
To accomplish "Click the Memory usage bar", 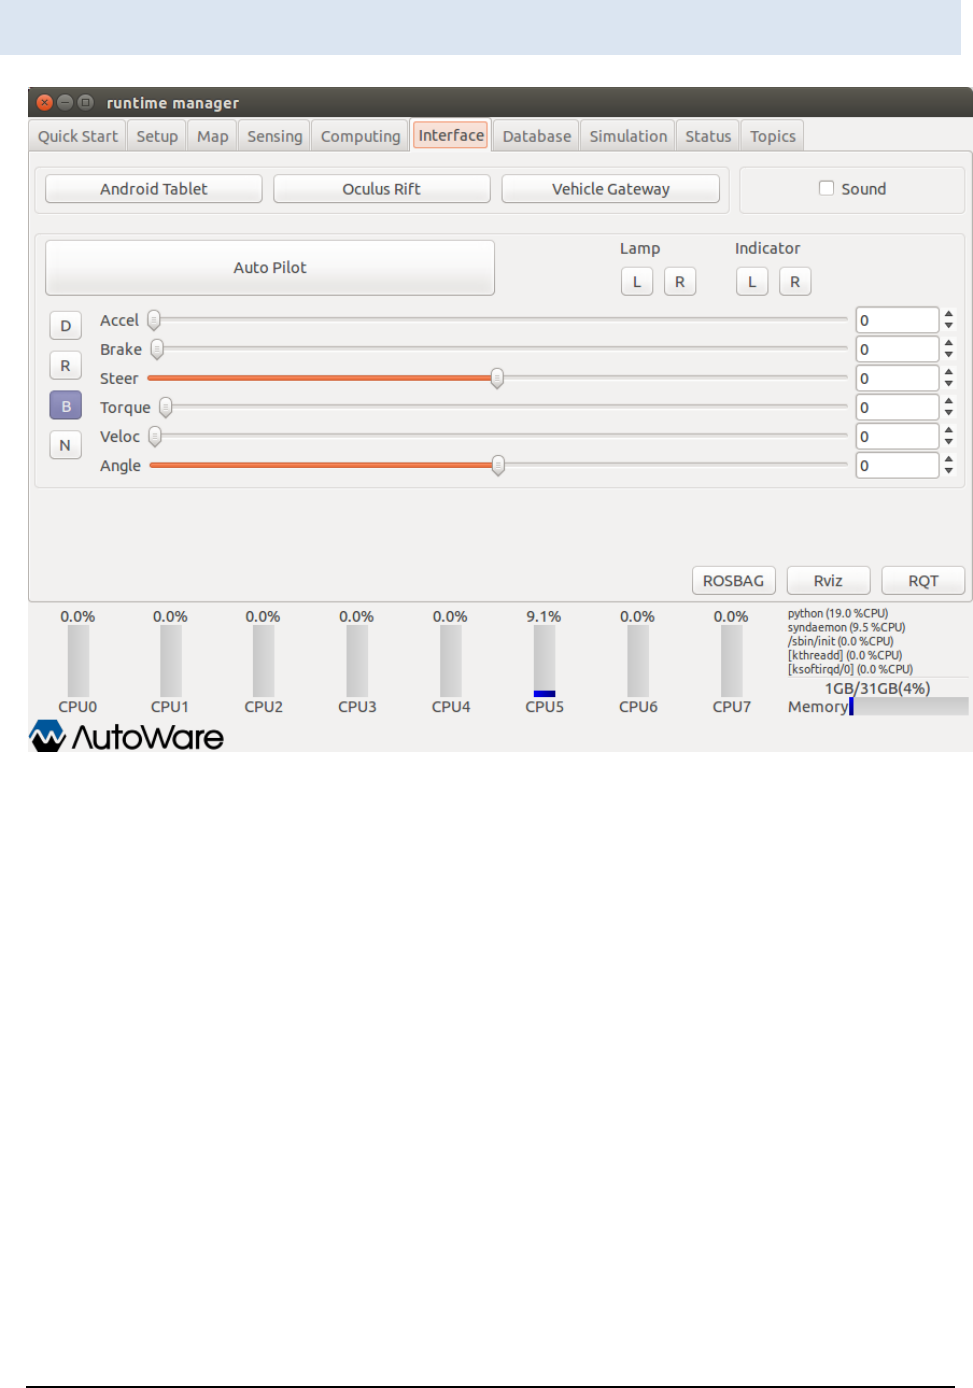I will tap(909, 707).
